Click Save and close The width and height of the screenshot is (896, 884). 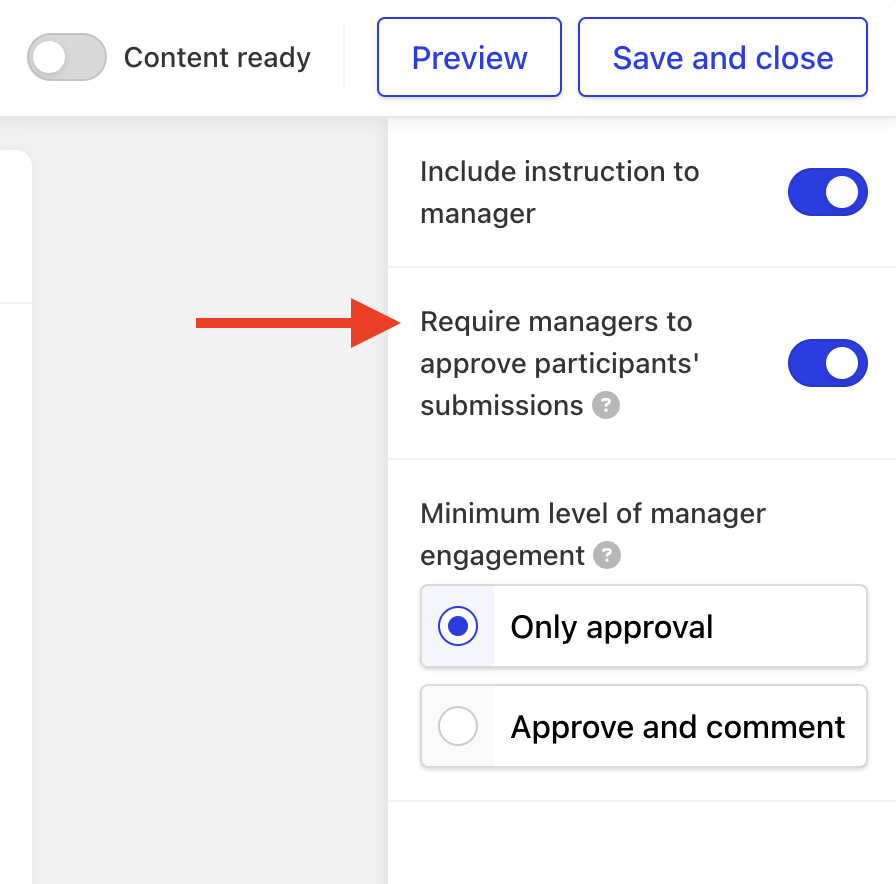tap(723, 57)
